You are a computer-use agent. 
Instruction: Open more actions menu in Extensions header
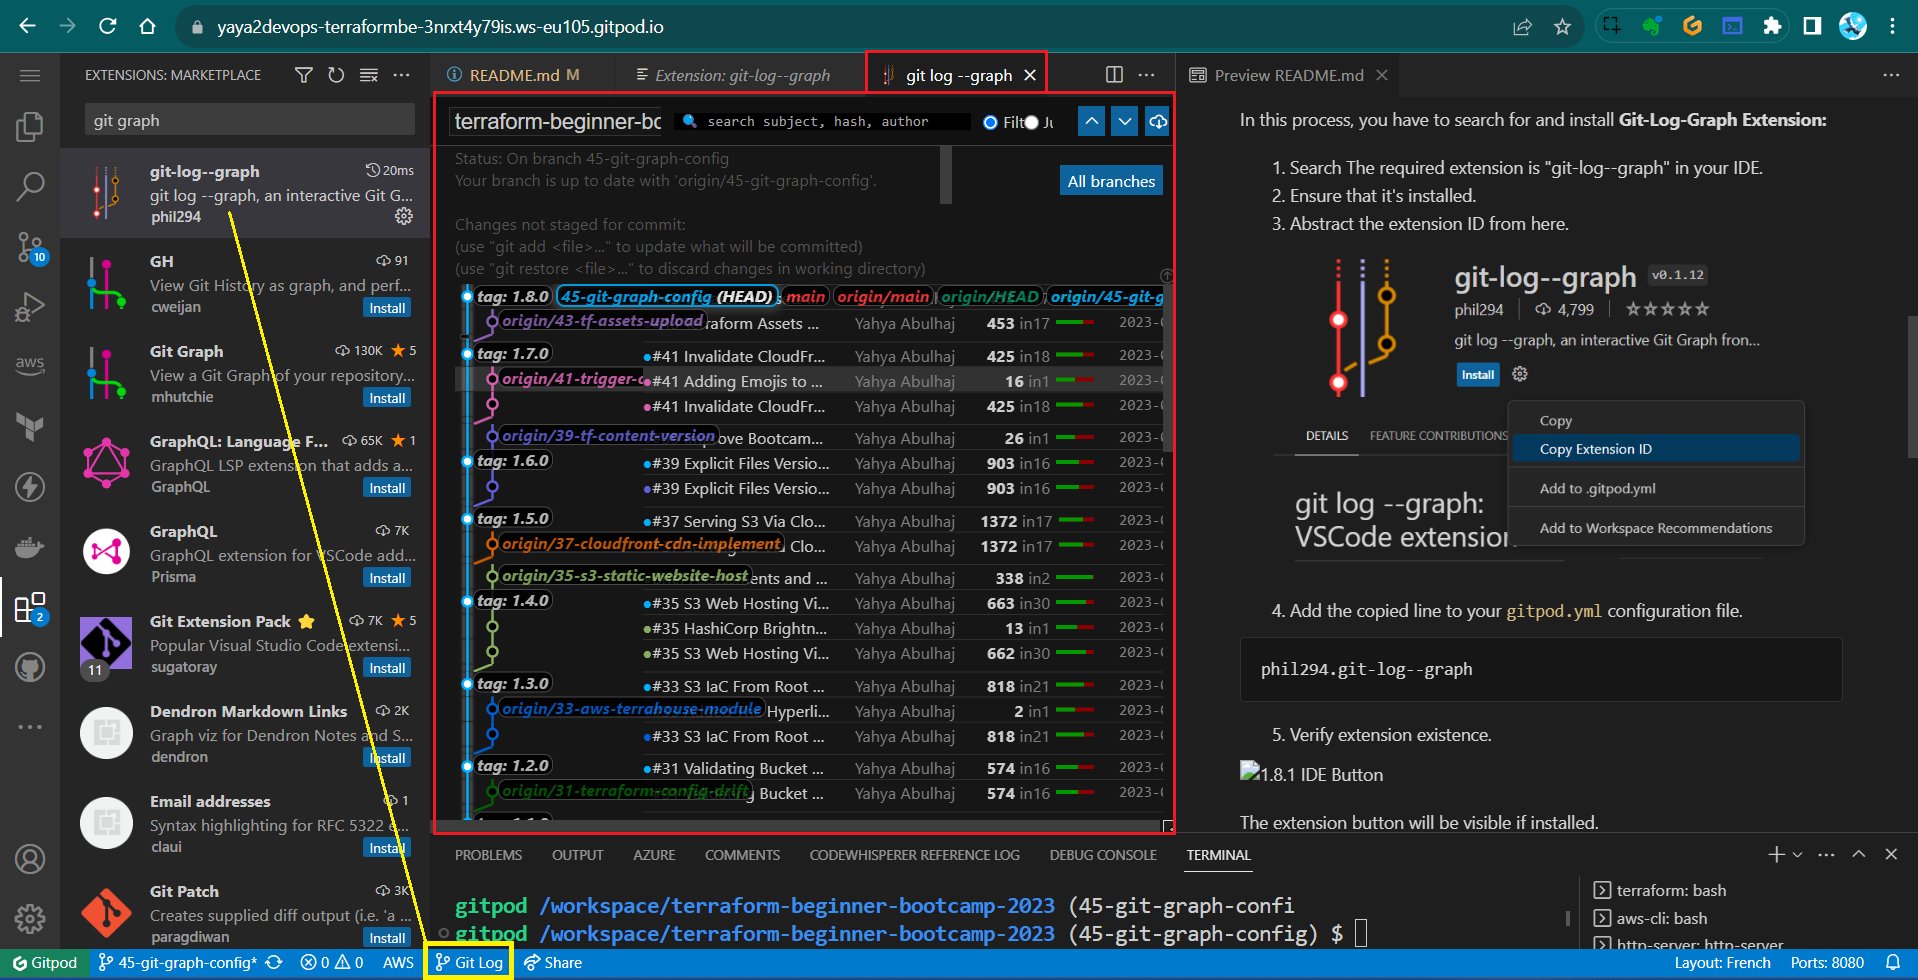pyautogui.click(x=401, y=75)
